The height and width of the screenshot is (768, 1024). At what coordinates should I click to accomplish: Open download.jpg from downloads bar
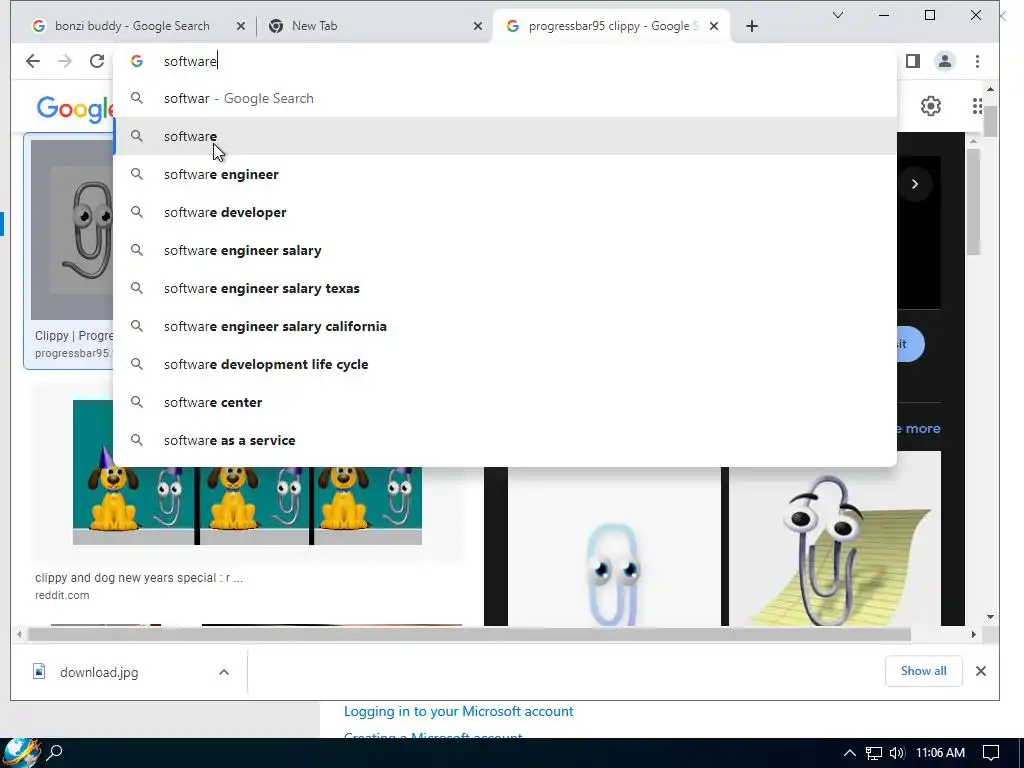point(99,672)
